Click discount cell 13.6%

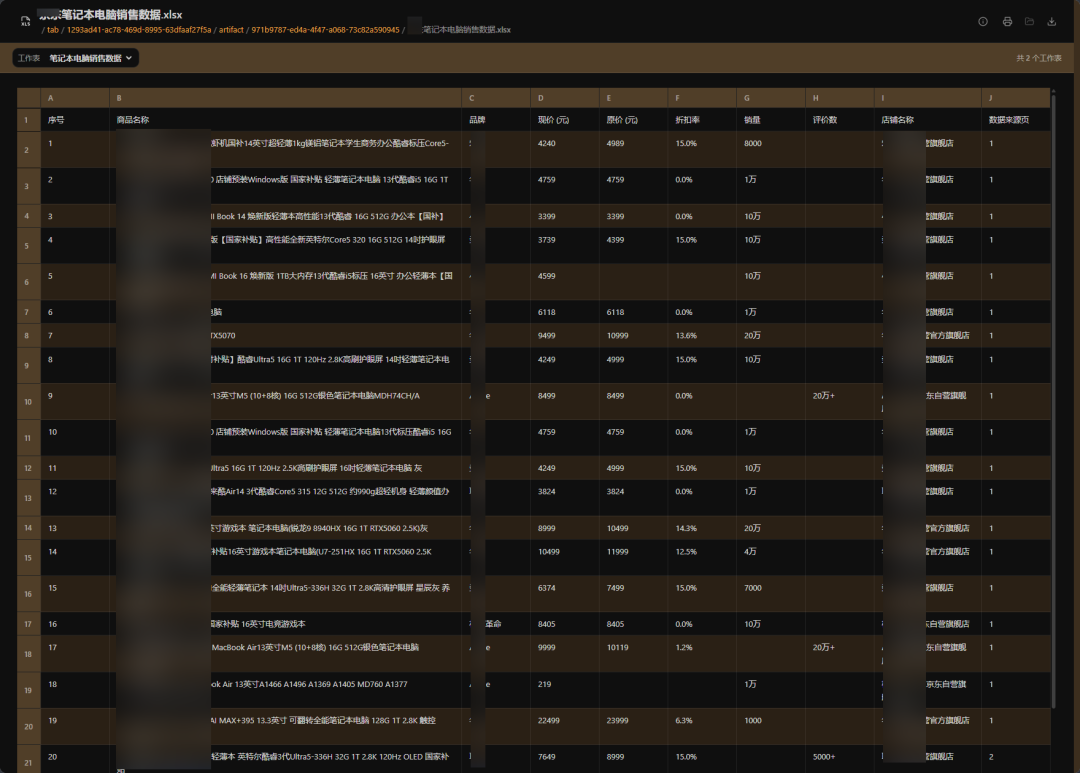click(702, 336)
